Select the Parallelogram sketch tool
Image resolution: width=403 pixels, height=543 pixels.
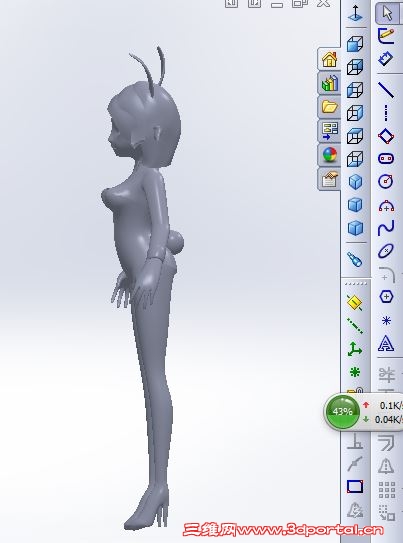(x=386, y=136)
